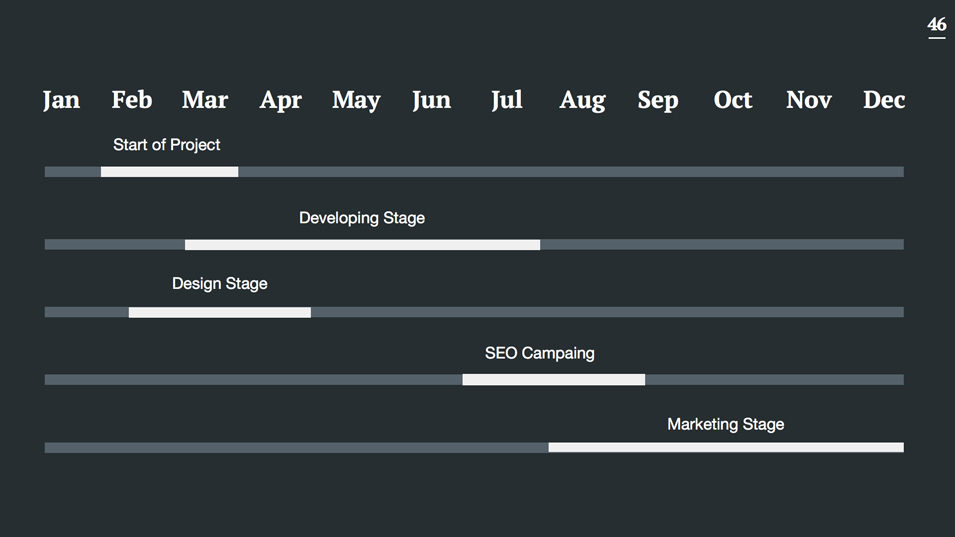Viewport: 955px width, 537px height.
Task: Select the Marketing Stage text
Action: point(726,424)
